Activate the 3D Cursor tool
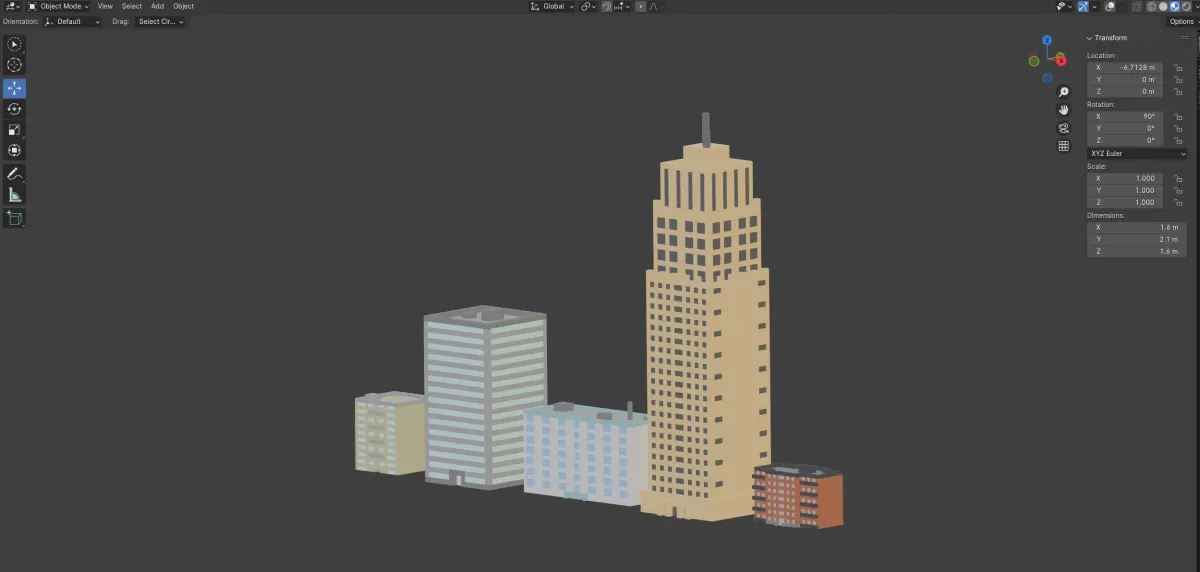This screenshot has height=572, width=1200. pos(14,65)
